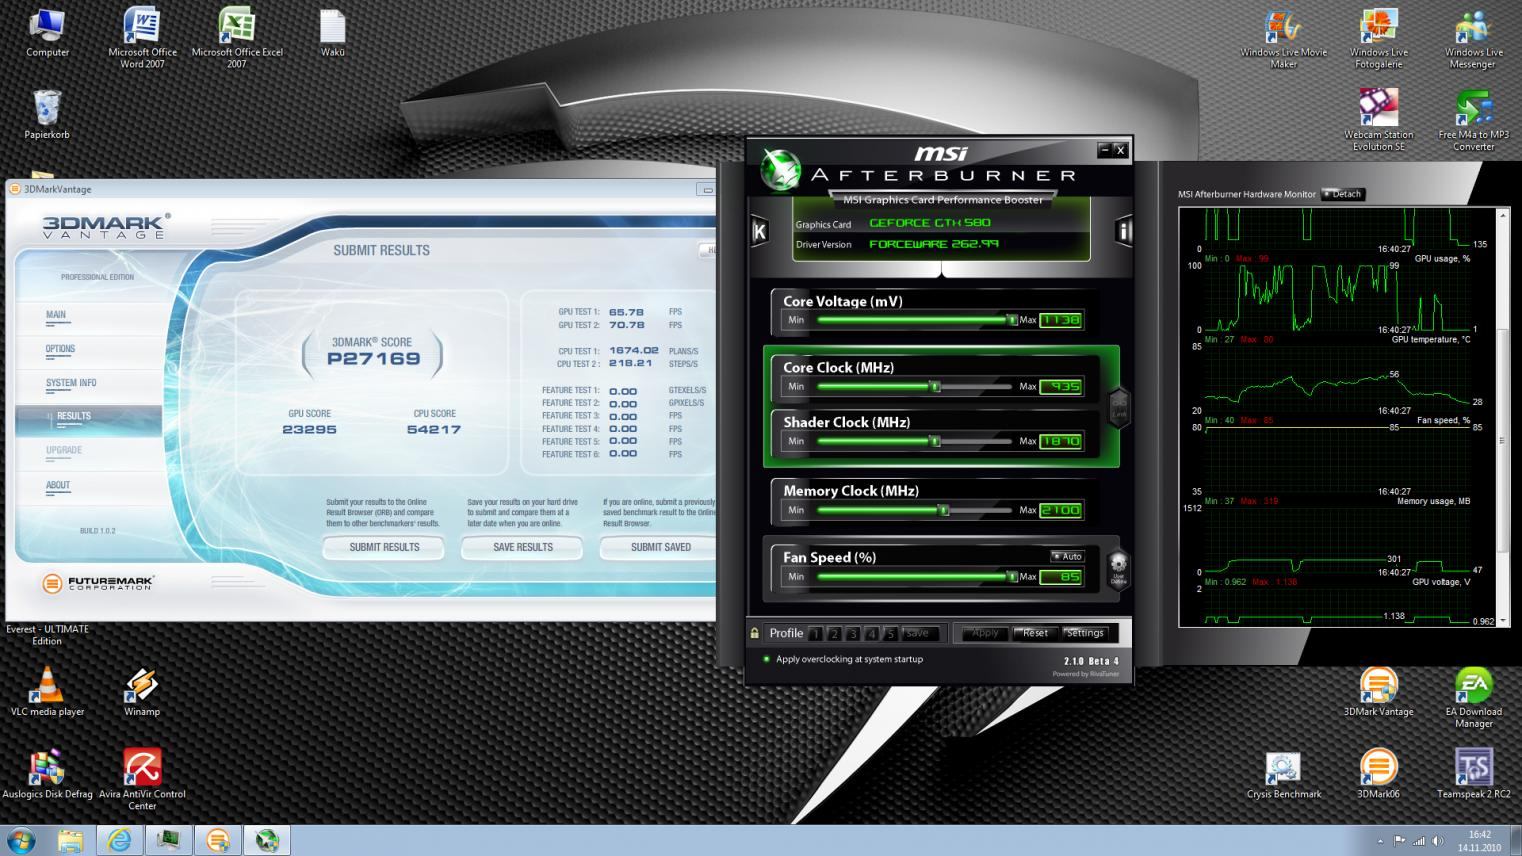Viewport: 1522px width, 856px height.
Task: Open Windows Live Fotogalerie shortcut
Action: click(1378, 40)
